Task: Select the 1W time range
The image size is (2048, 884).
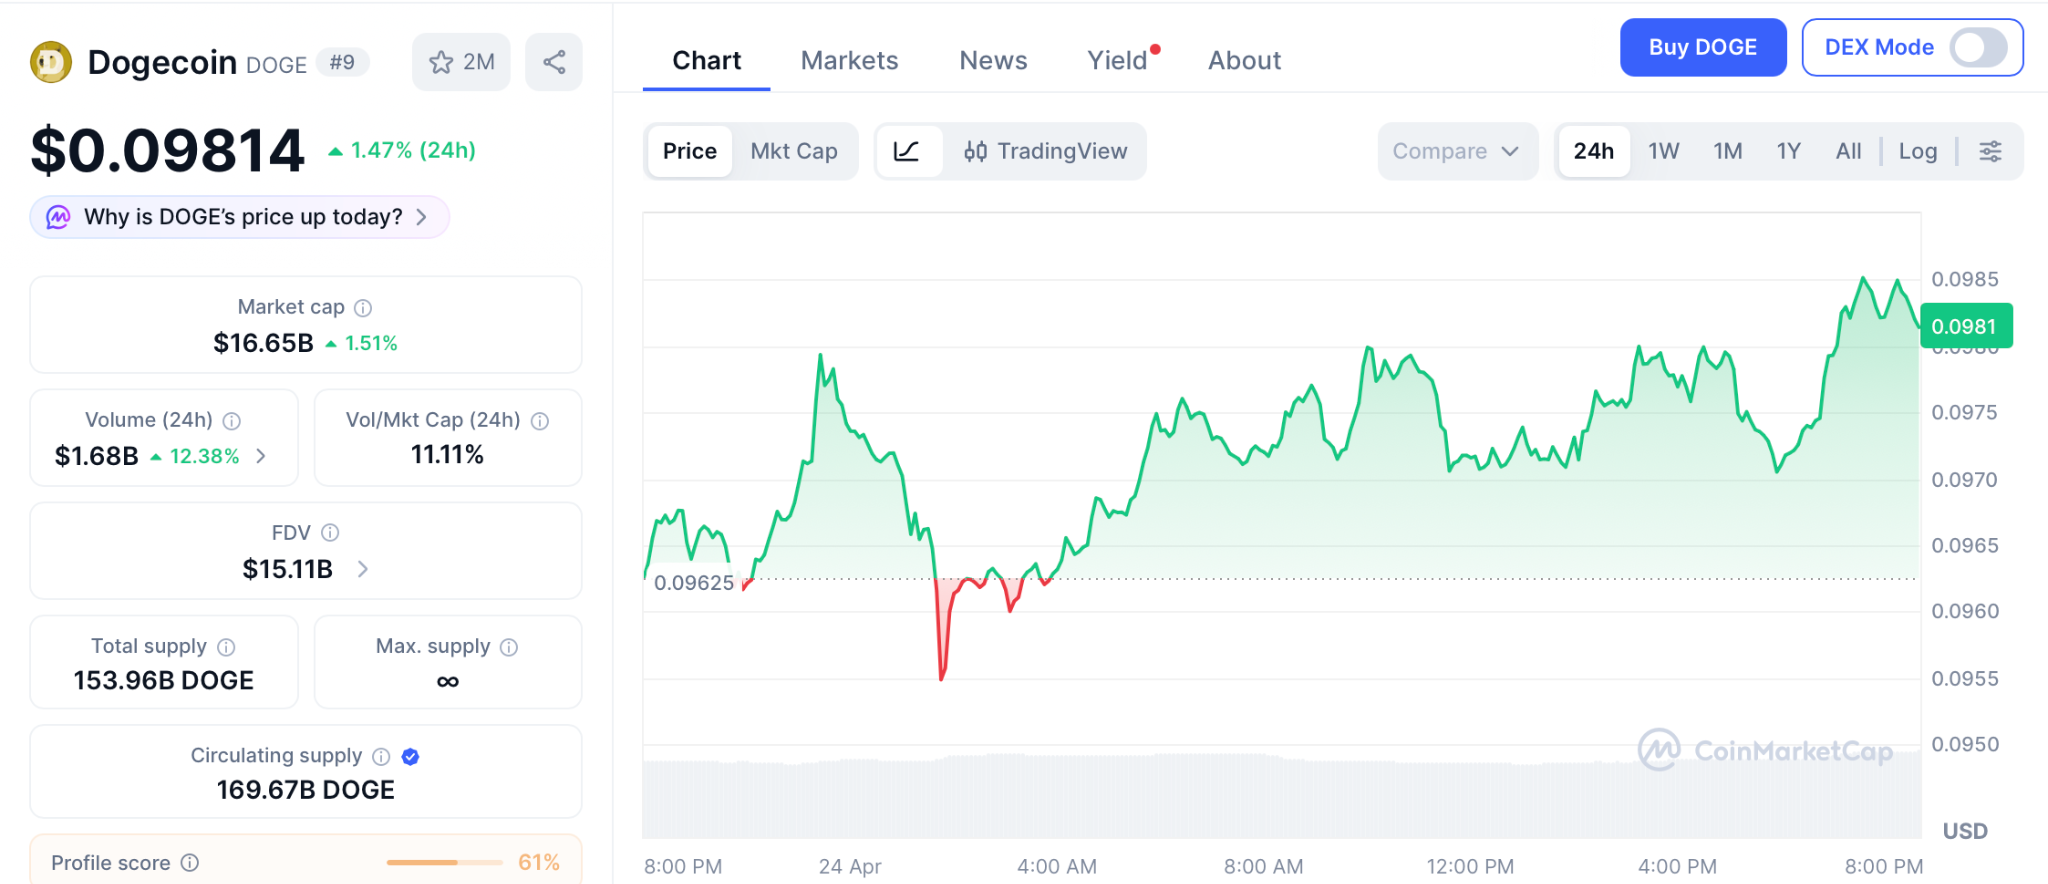Action: [1663, 151]
